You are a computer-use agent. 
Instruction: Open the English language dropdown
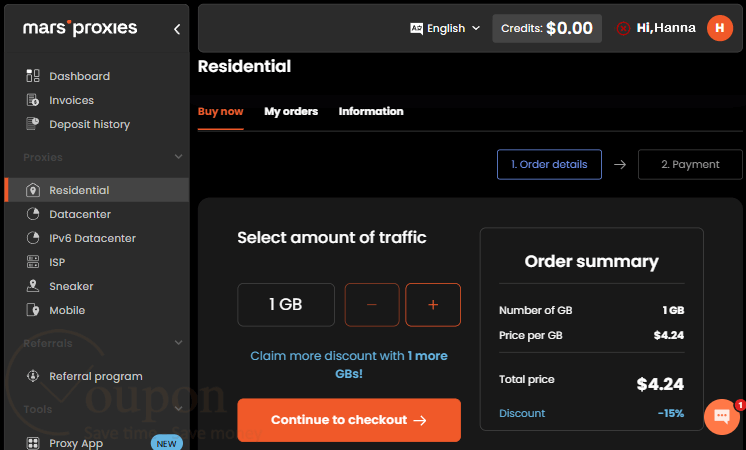click(x=445, y=29)
